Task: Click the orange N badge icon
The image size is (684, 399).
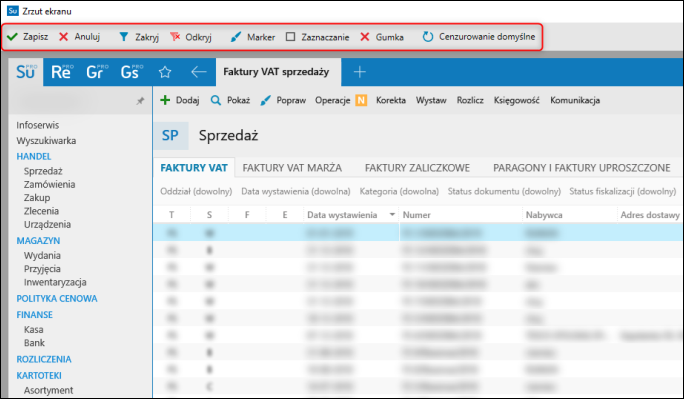Action: coord(361,100)
